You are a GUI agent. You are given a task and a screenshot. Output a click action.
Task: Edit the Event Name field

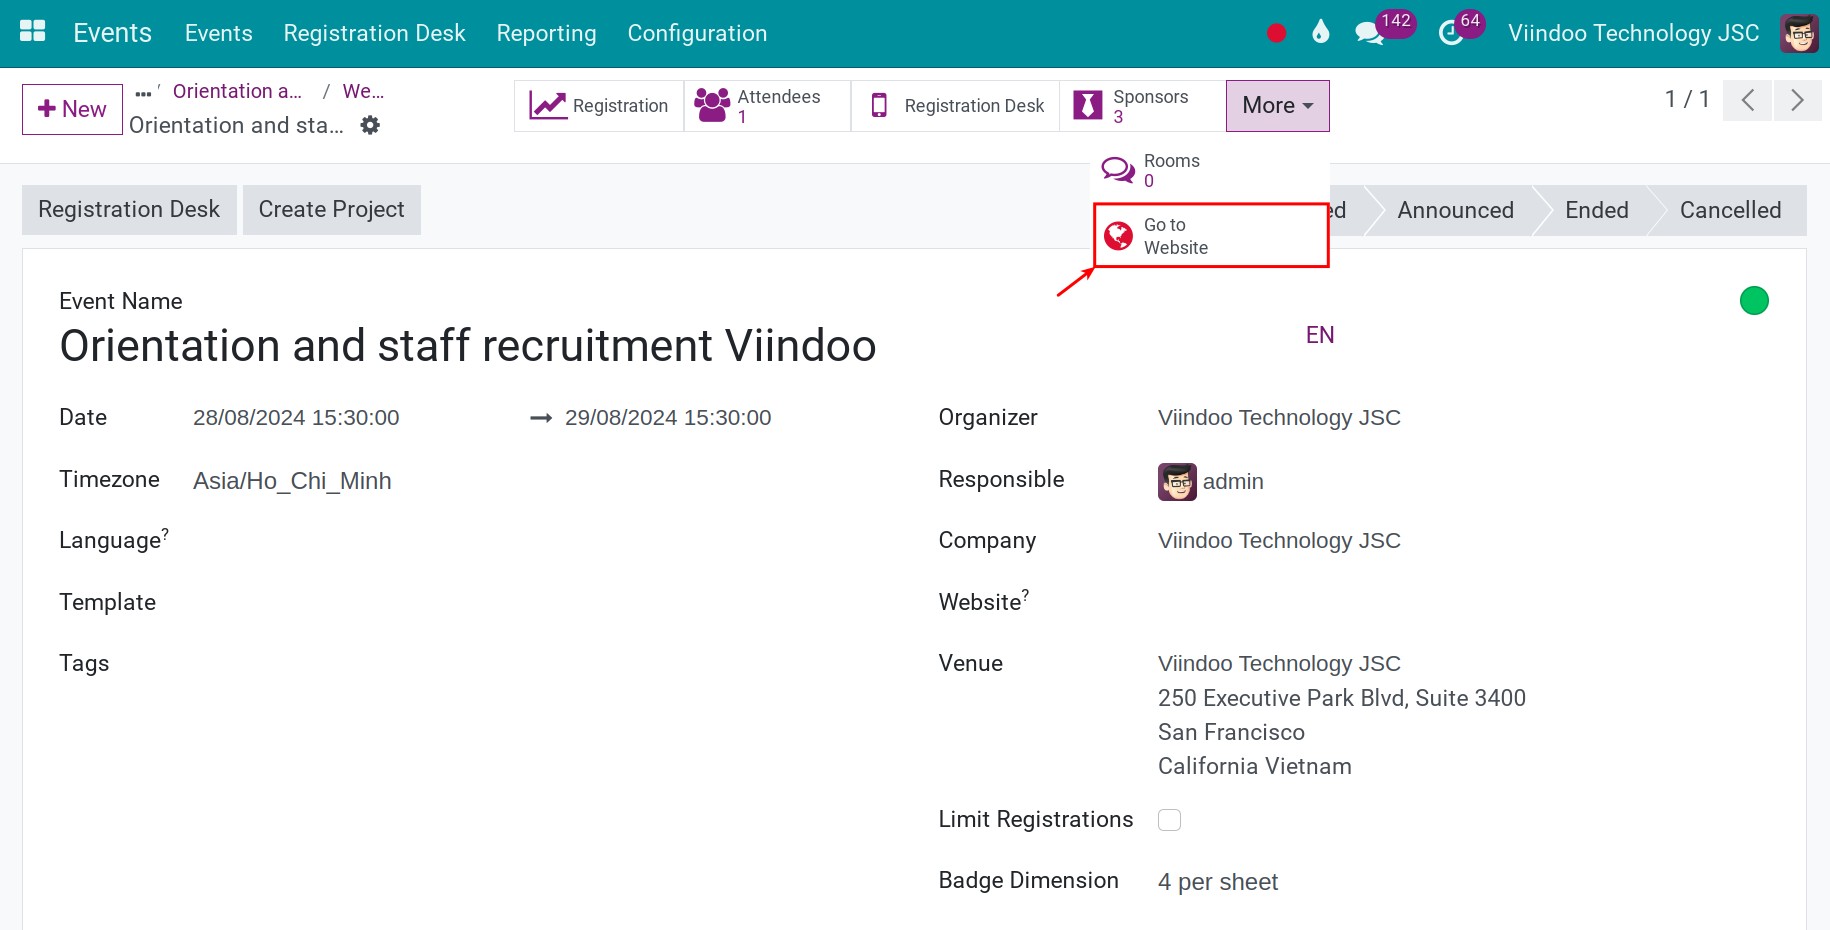468,346
